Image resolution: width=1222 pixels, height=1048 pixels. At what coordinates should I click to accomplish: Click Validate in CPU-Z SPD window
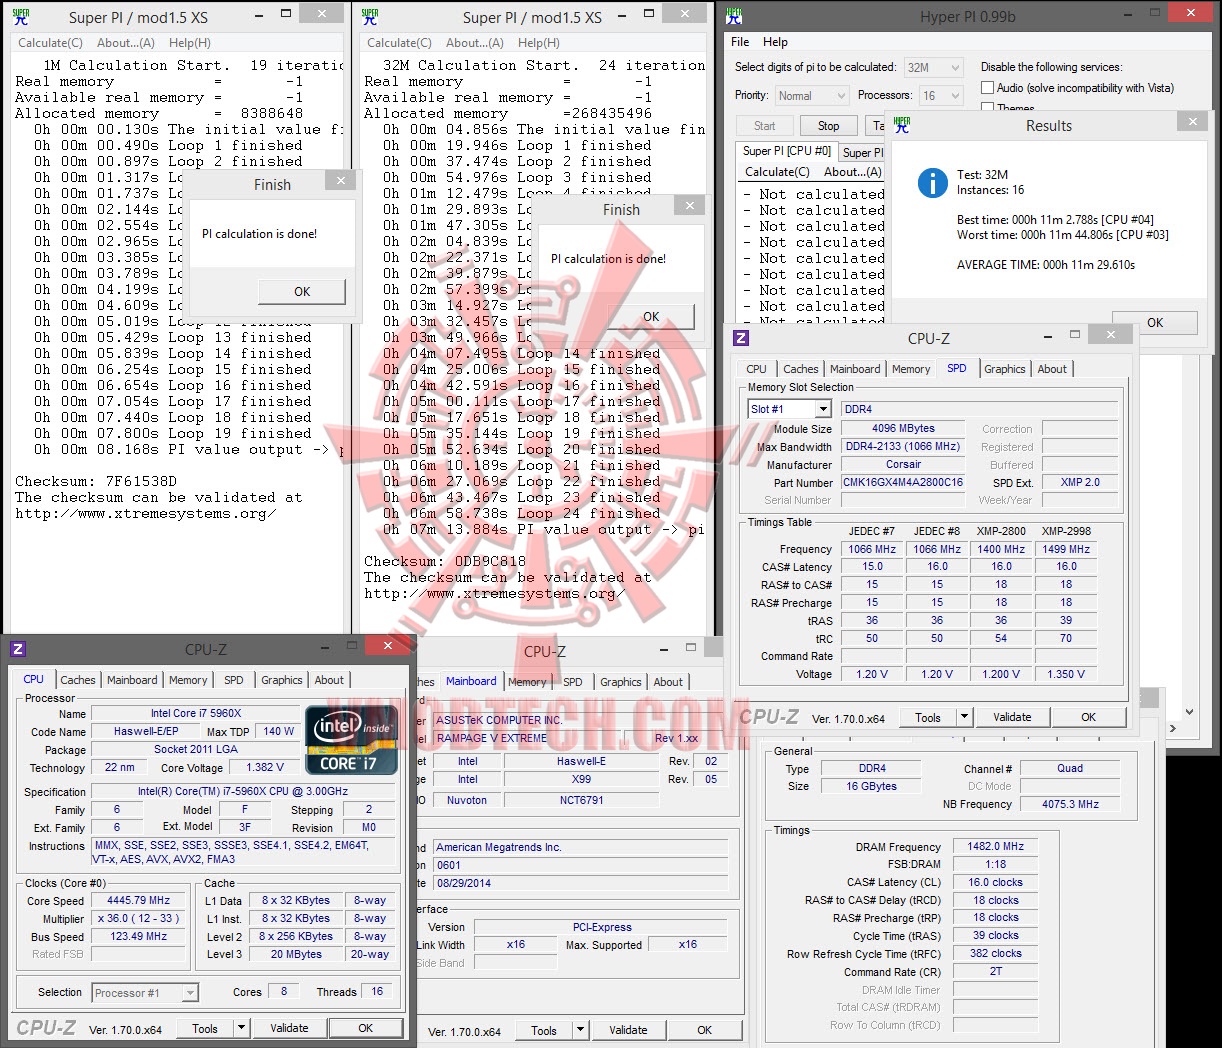click(x=1012, y=717)
